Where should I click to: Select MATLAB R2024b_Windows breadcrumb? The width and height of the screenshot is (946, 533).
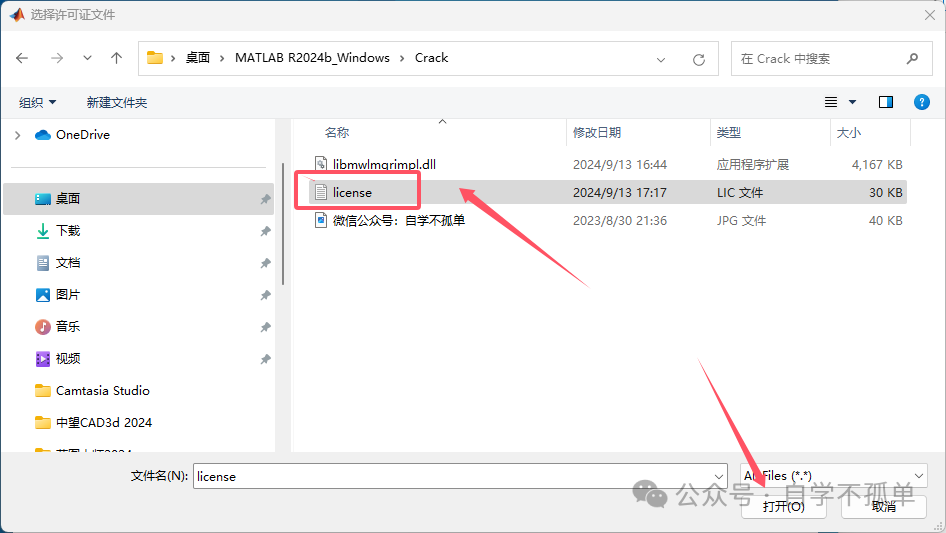coord(312,58)
